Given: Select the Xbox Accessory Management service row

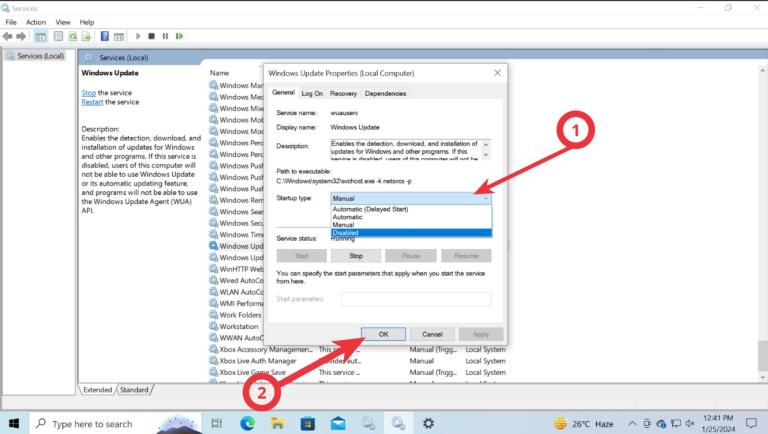Looking at the screenshot, I should point(265,349).
